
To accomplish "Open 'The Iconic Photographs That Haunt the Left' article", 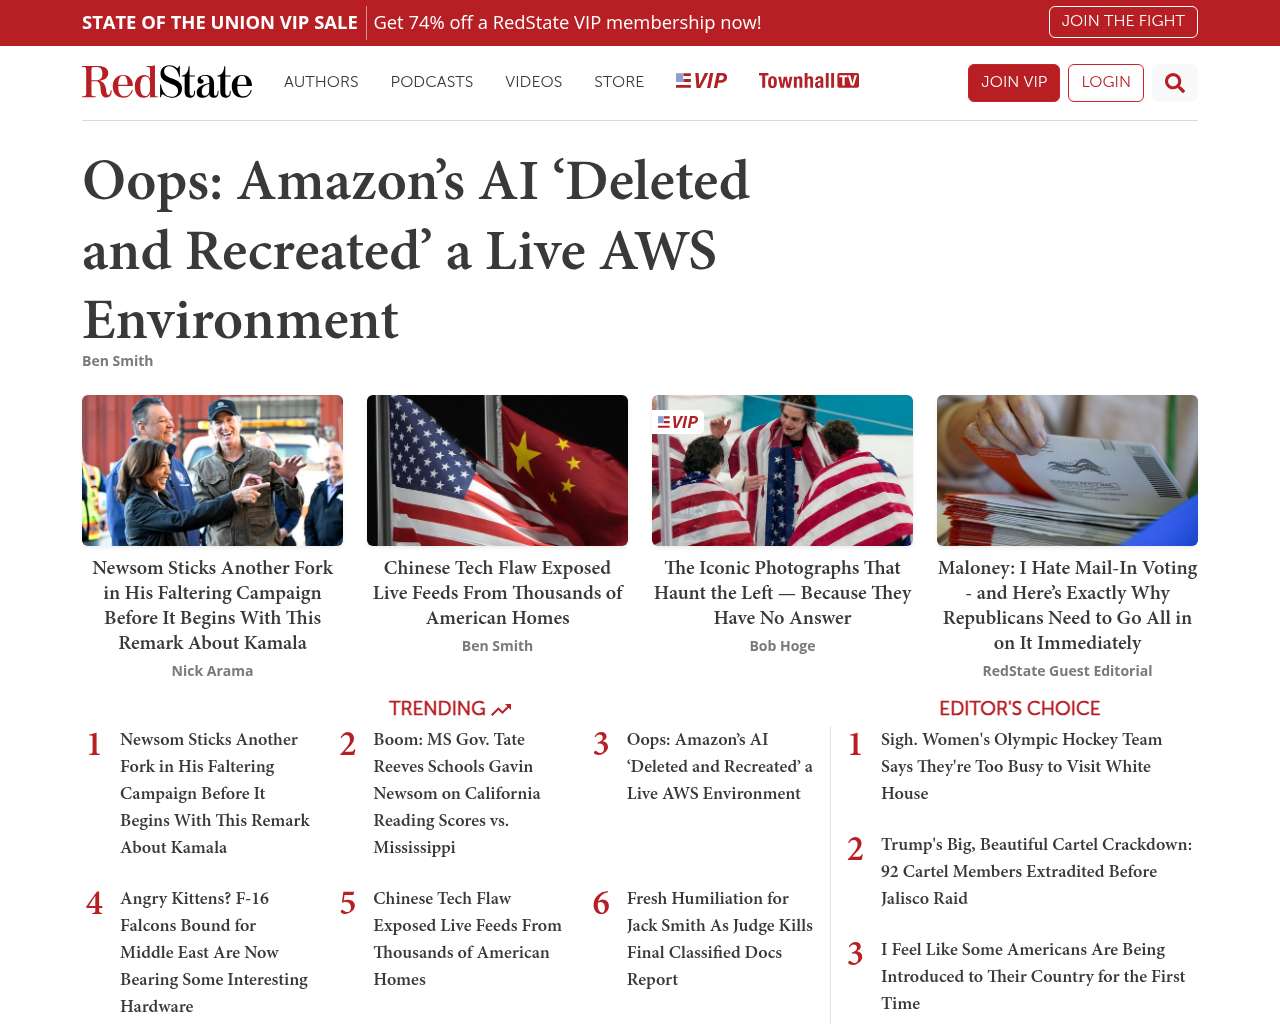I will 782,593.
